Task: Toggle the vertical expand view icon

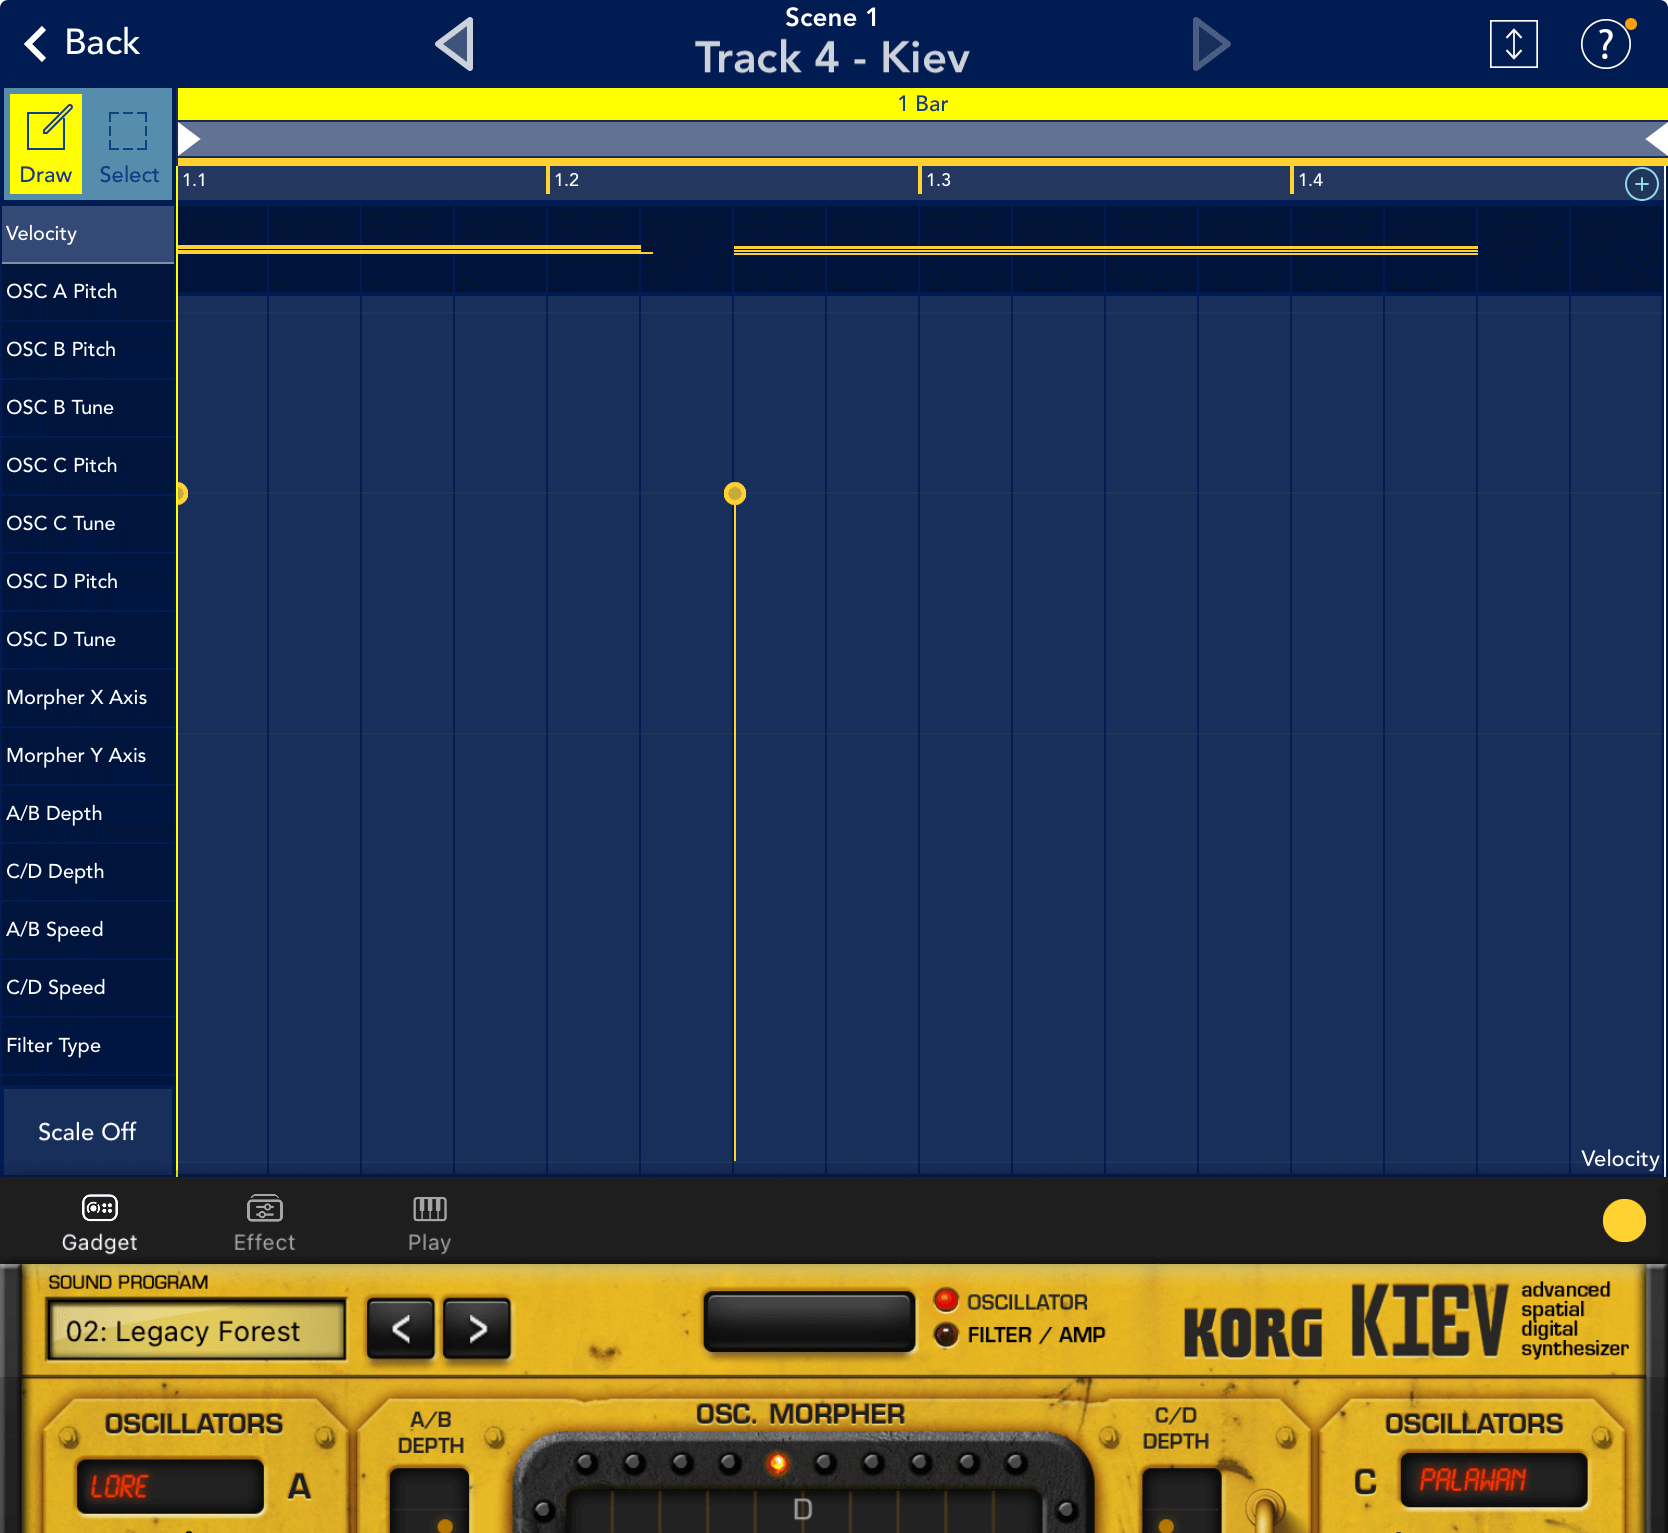Action: (x=1513, y=44)
